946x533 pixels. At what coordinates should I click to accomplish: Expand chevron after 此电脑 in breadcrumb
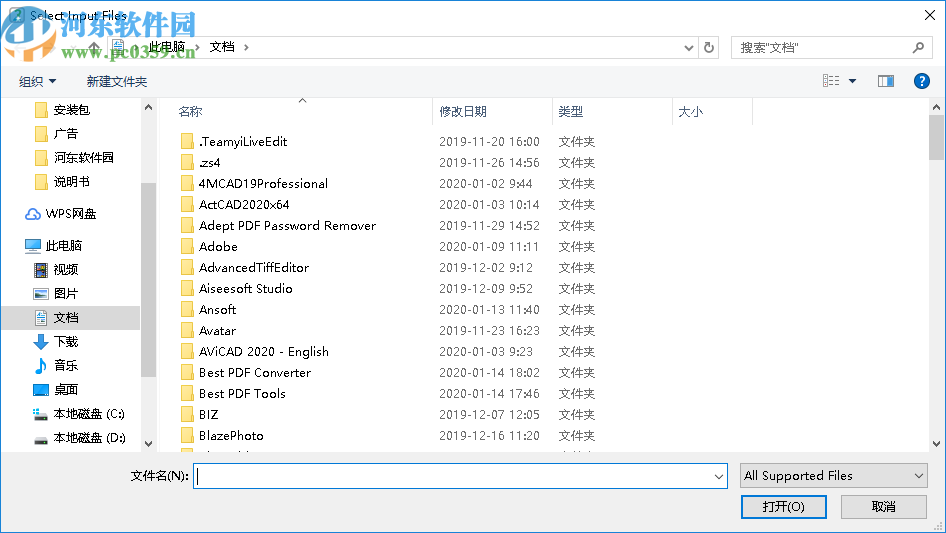[x=197, y=47]
